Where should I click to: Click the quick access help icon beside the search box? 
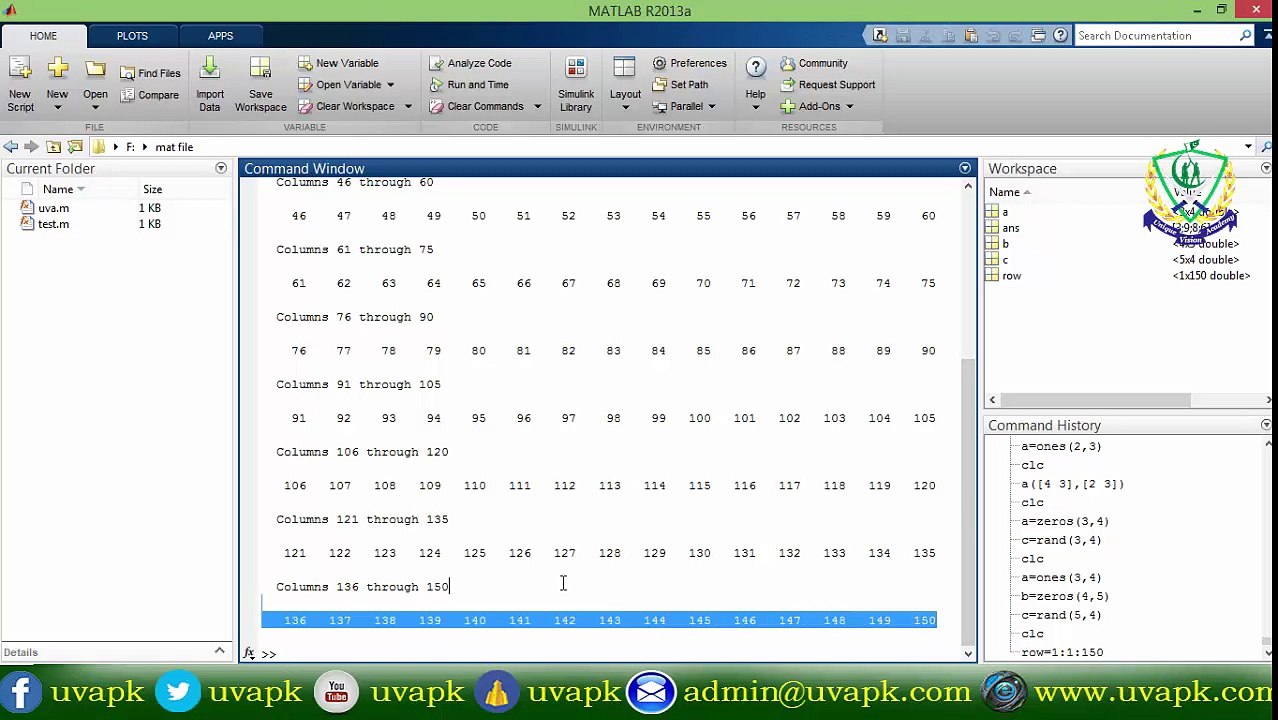1060,35
